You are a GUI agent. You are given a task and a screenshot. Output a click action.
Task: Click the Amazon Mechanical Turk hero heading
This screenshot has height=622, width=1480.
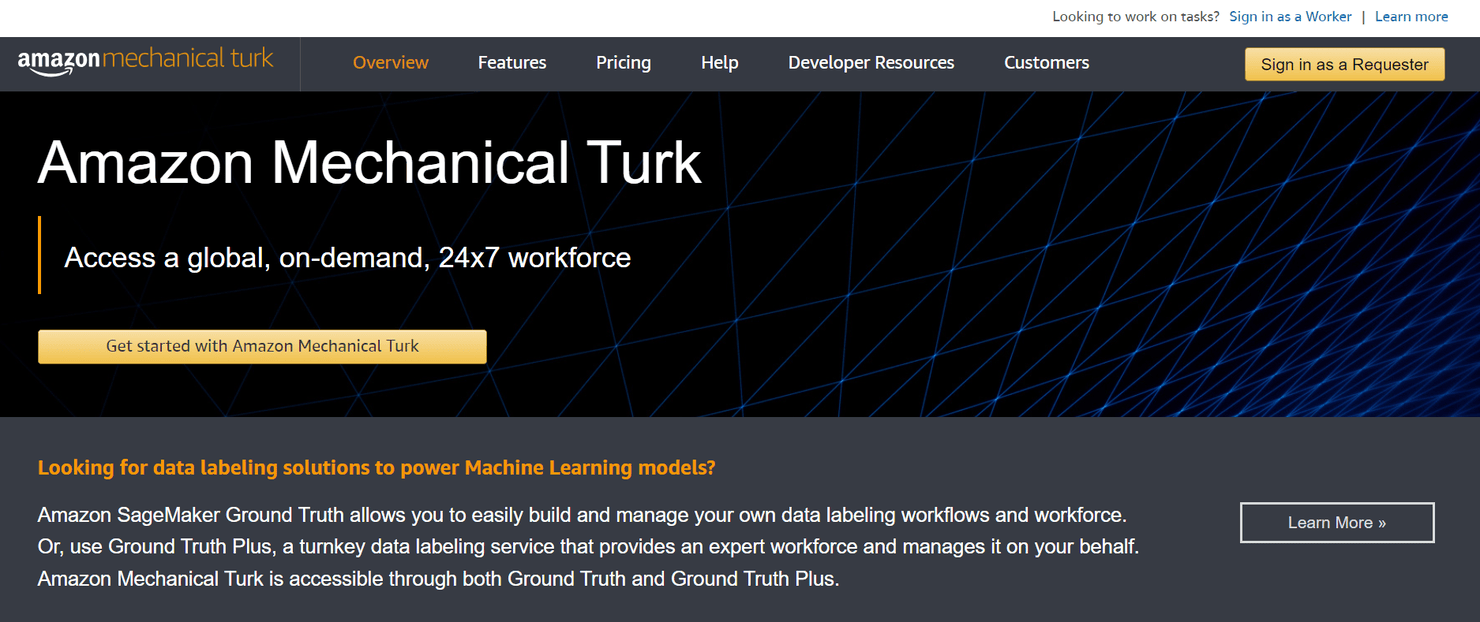[370, 162]
